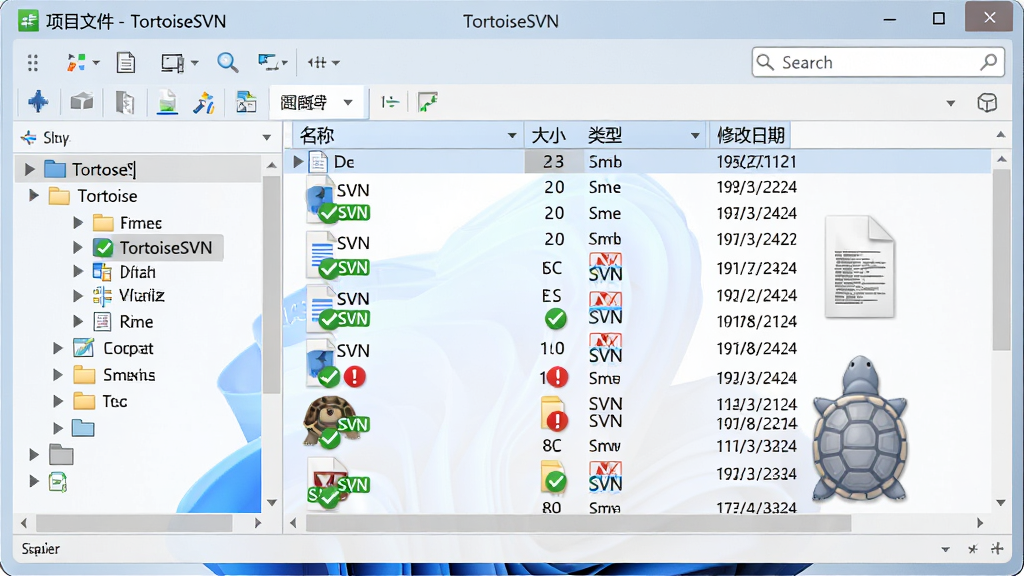Click the 3D cube icon at toolbar right
The image size is (1024, 576).
coord(987,103)
